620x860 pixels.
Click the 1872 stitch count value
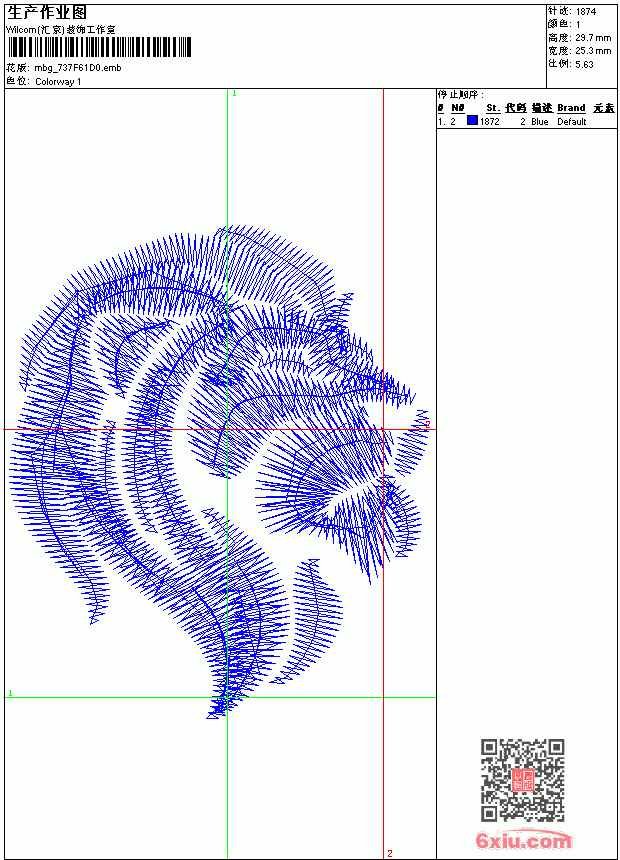click(x=490, y=122)
